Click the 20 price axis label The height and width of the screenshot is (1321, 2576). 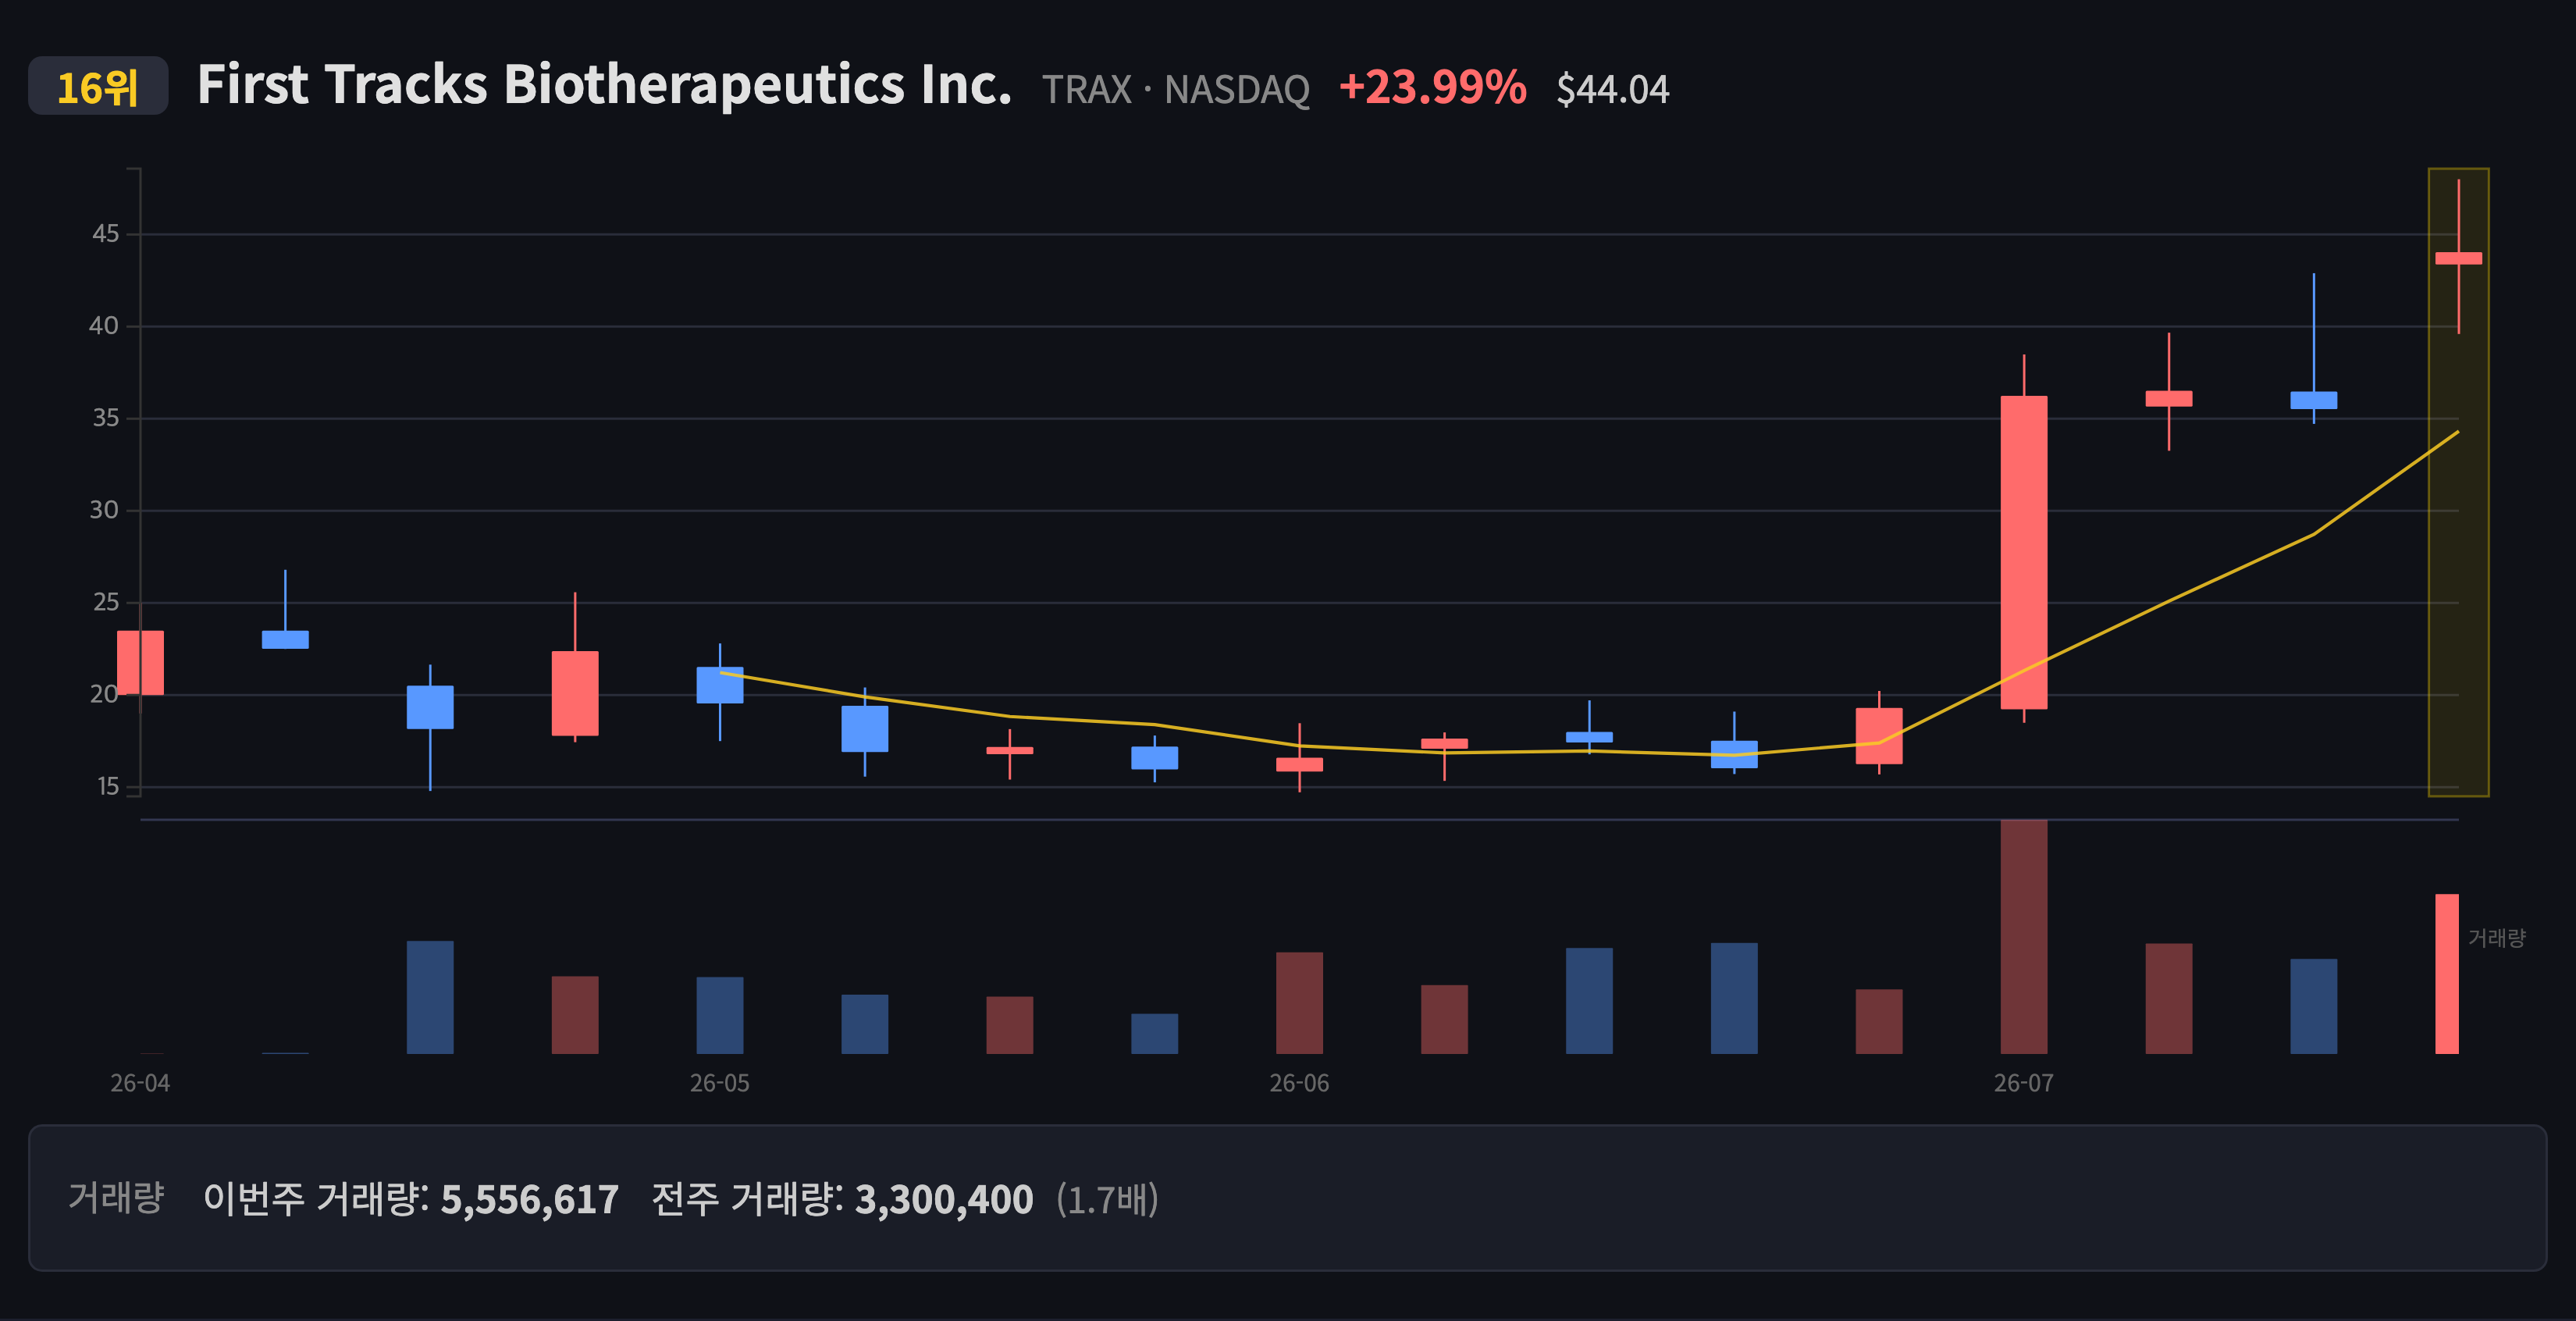coord(104,694)
